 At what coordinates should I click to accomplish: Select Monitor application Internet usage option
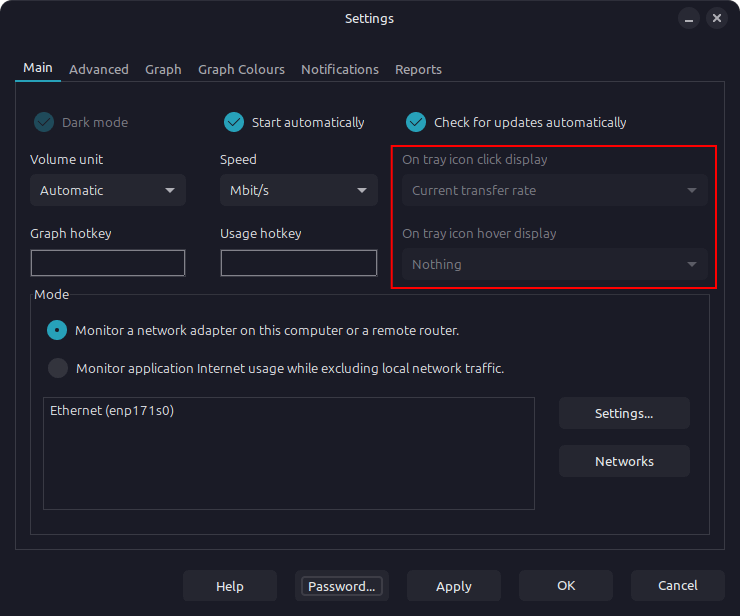pos(58,368)
